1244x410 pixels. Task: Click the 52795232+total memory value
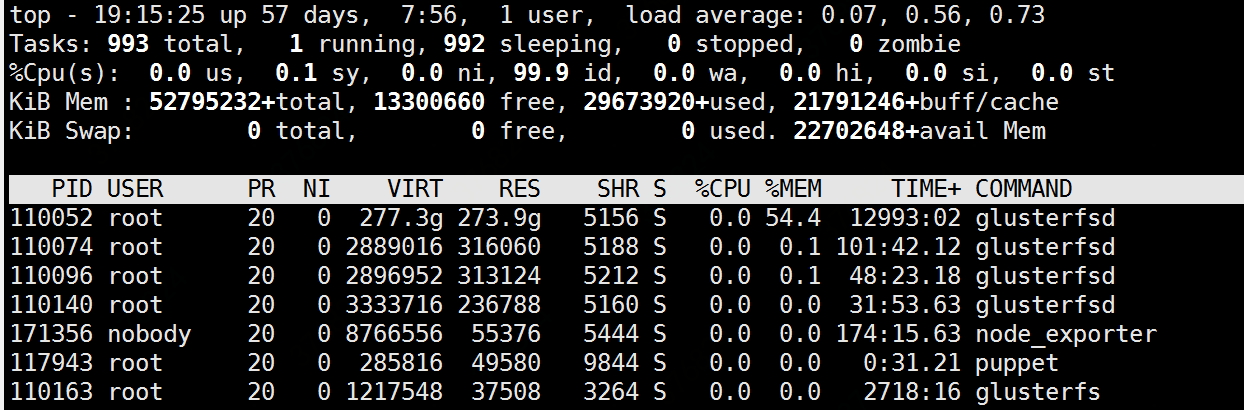248,102
